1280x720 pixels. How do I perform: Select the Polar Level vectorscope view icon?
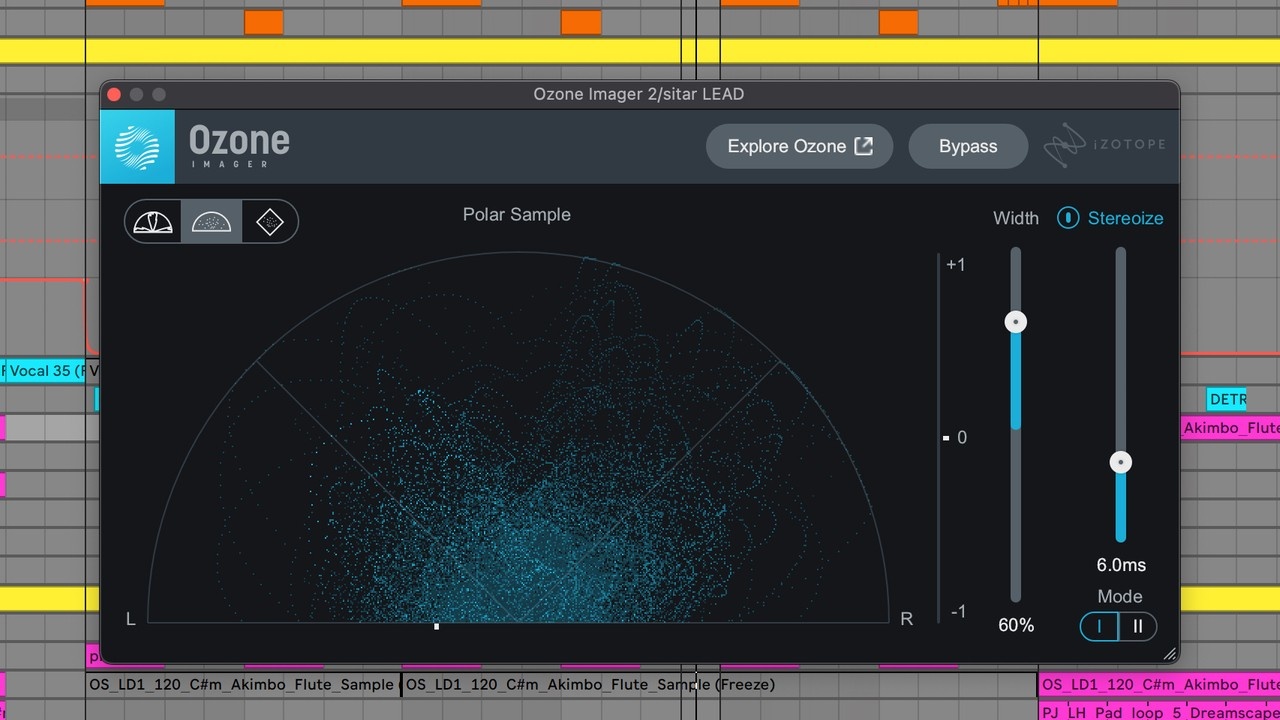[153, 221]
